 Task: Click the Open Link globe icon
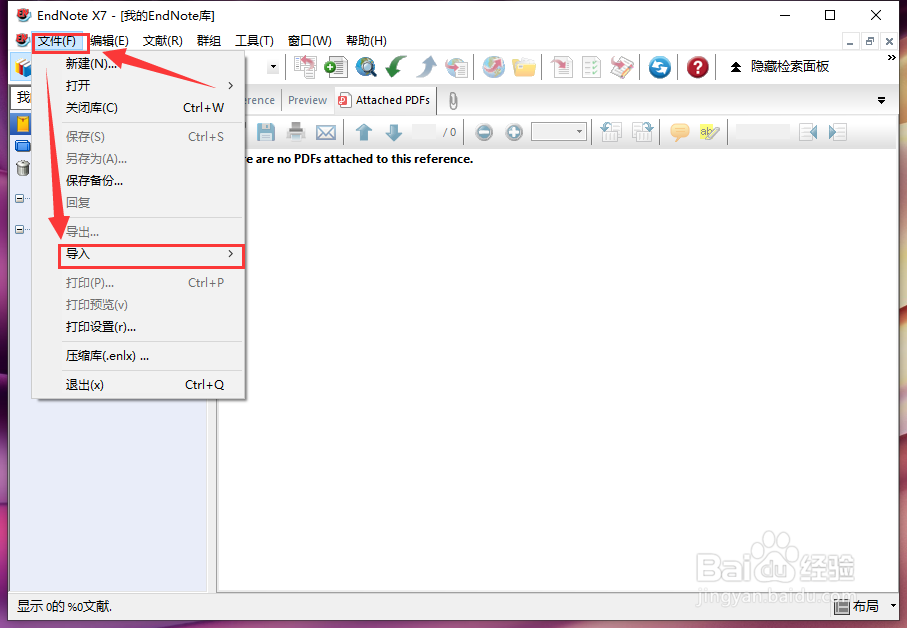coord(493,67)
